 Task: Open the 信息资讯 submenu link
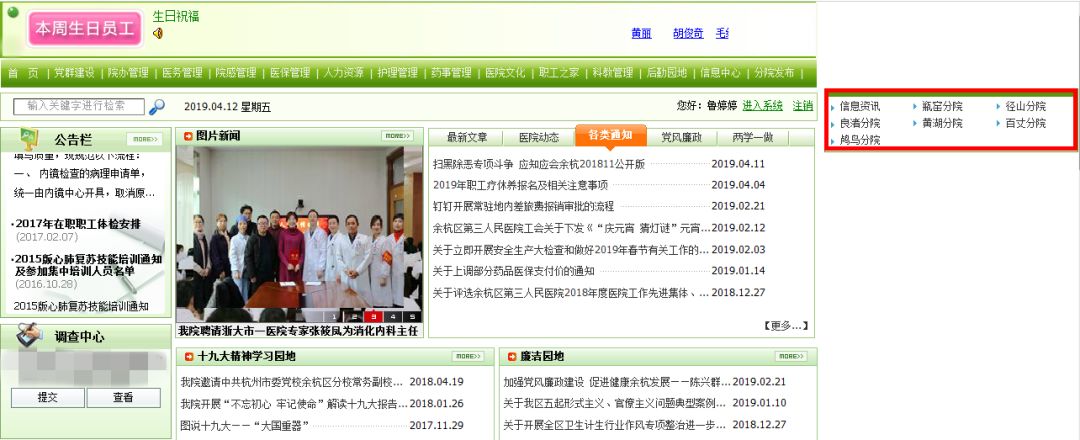point(860,106)
